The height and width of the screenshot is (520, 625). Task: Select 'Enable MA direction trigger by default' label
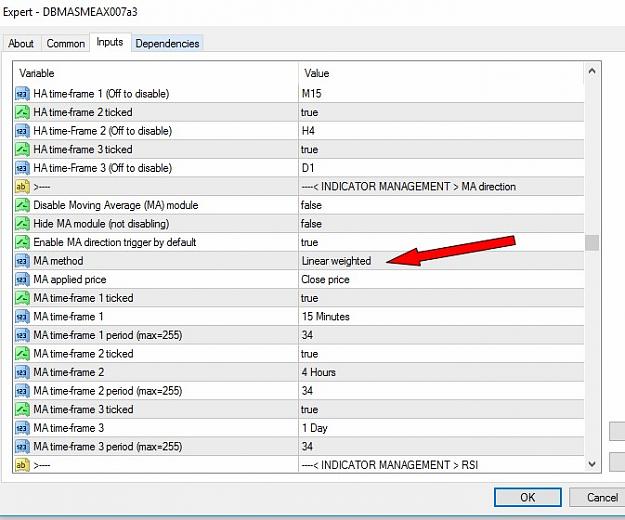[x=115, y=242]
